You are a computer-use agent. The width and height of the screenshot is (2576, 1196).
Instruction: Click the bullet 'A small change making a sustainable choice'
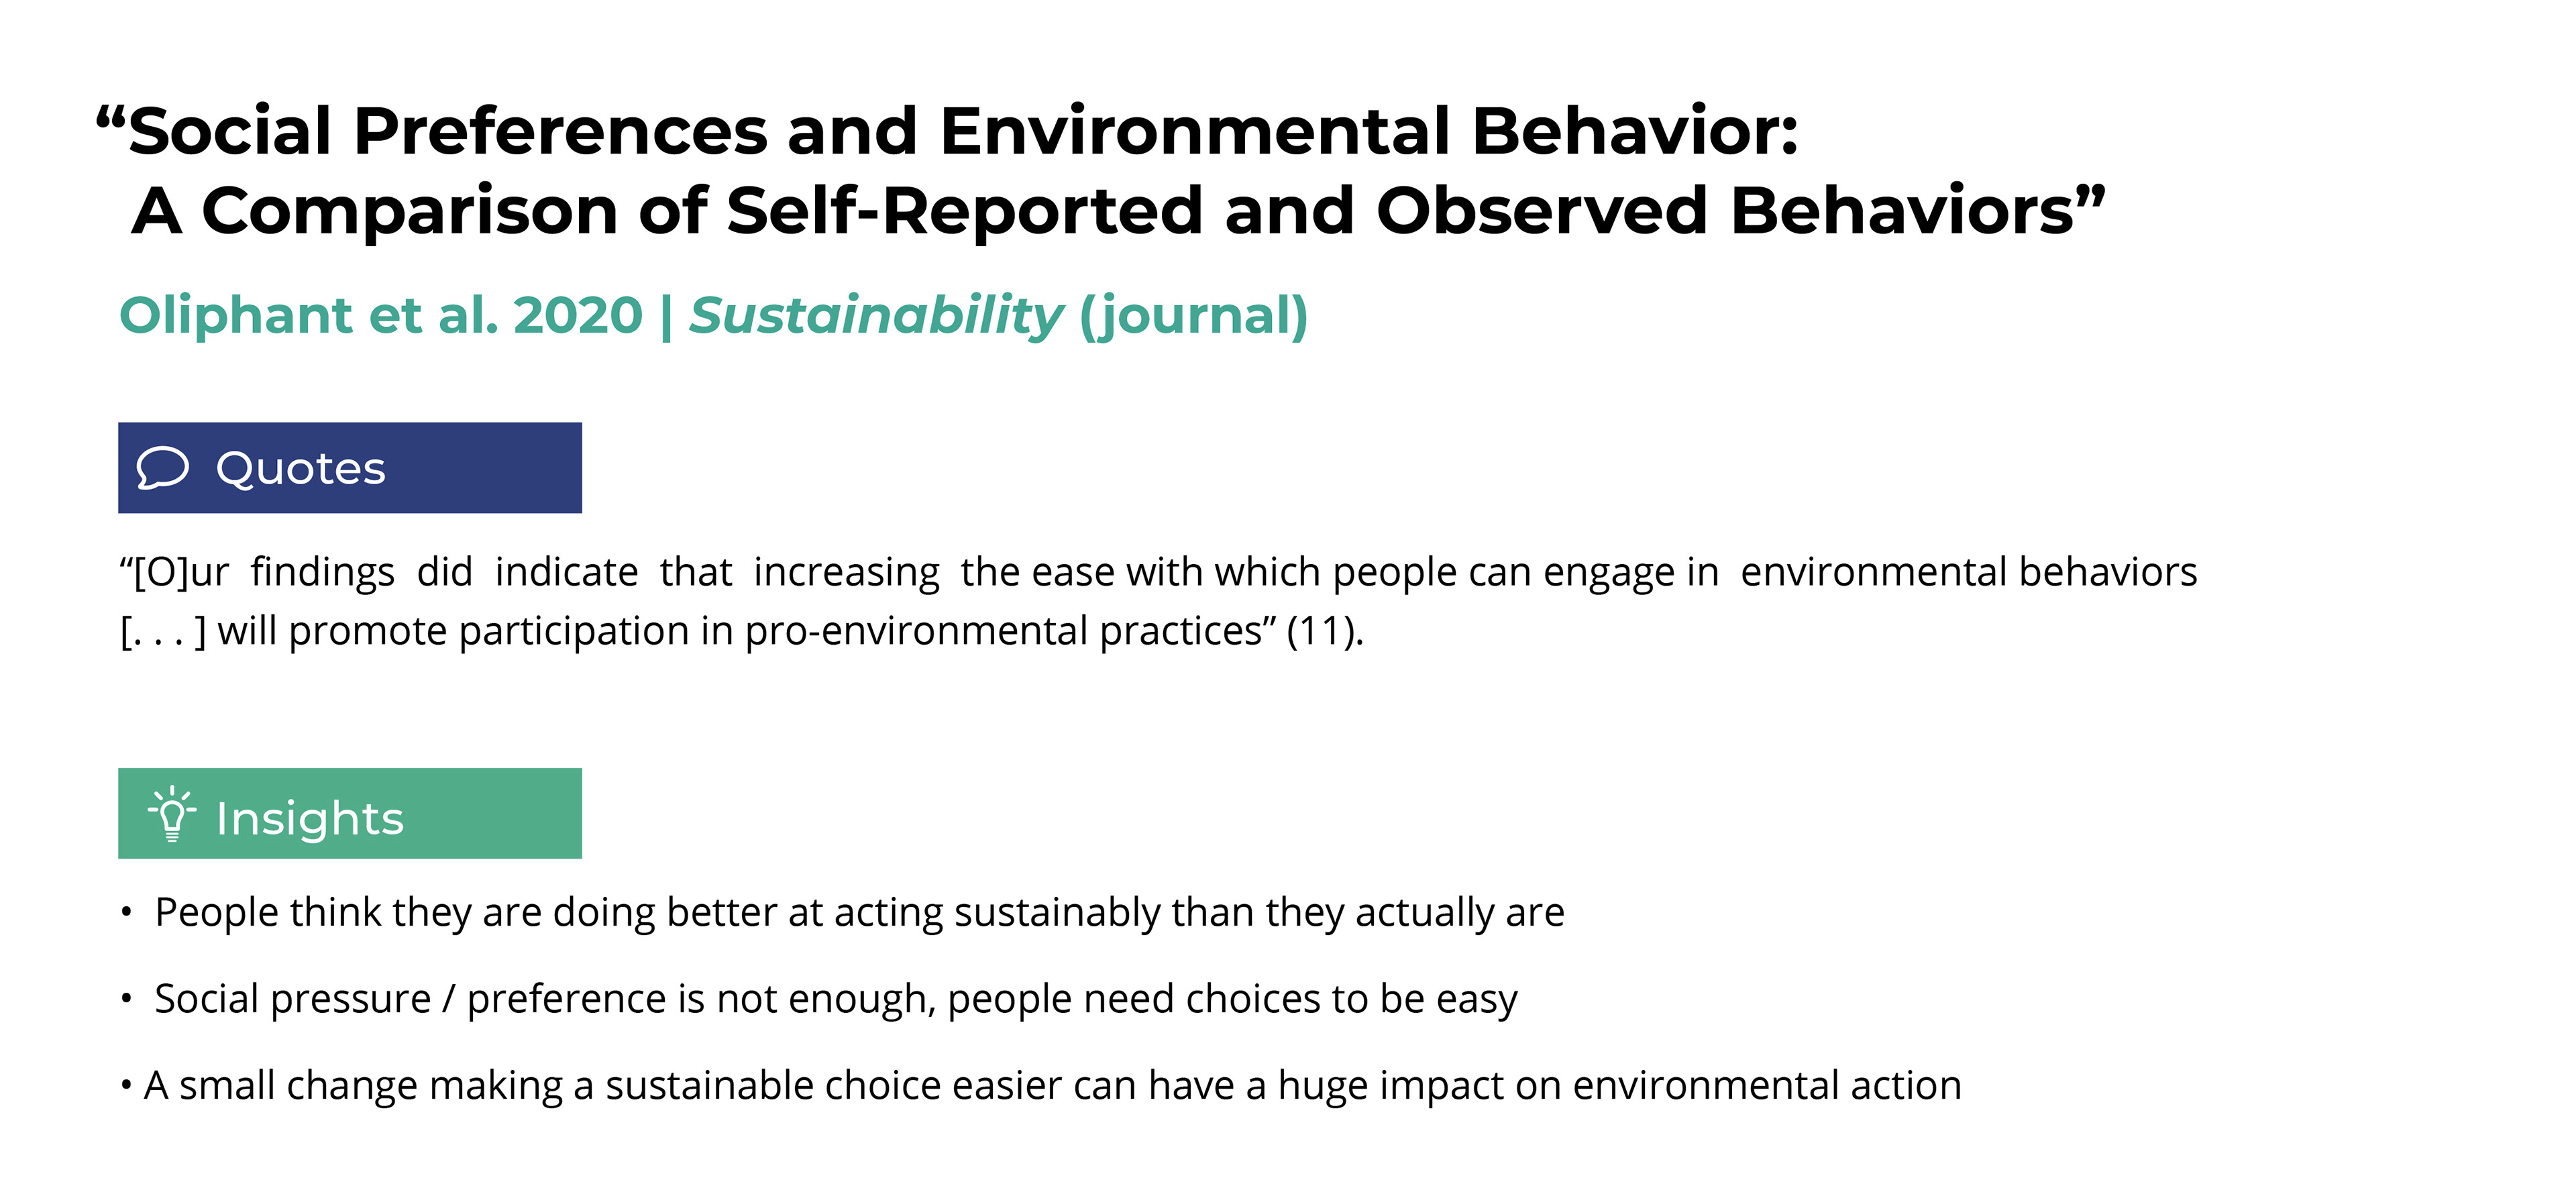tap(1053, 1086)
